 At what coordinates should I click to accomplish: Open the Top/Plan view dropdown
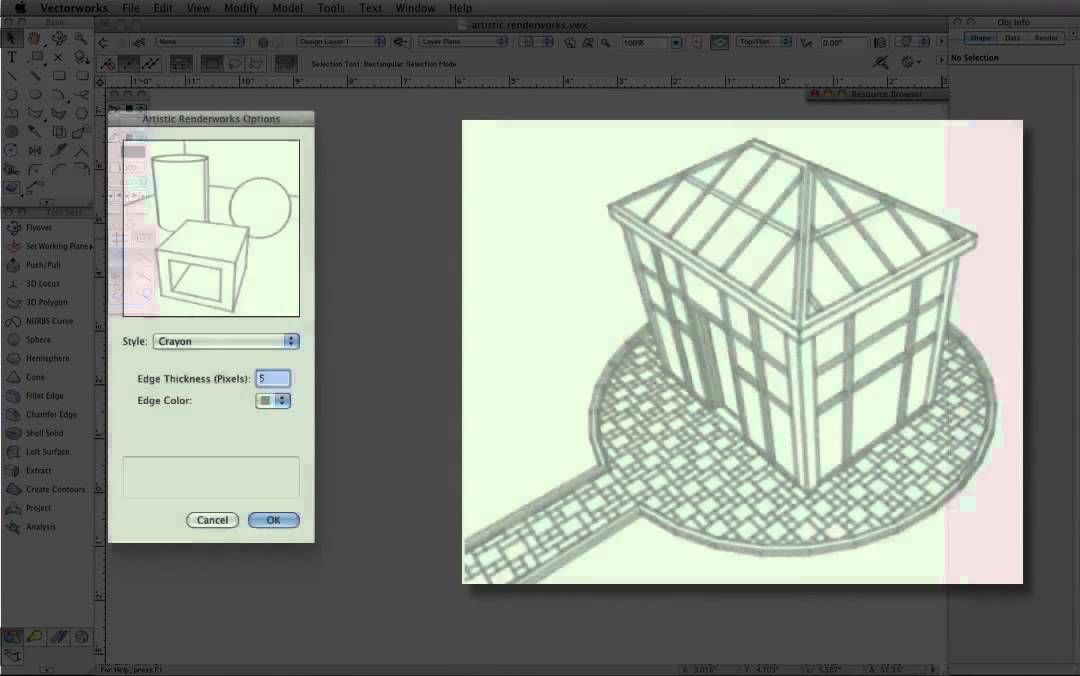tap(763, 42)
